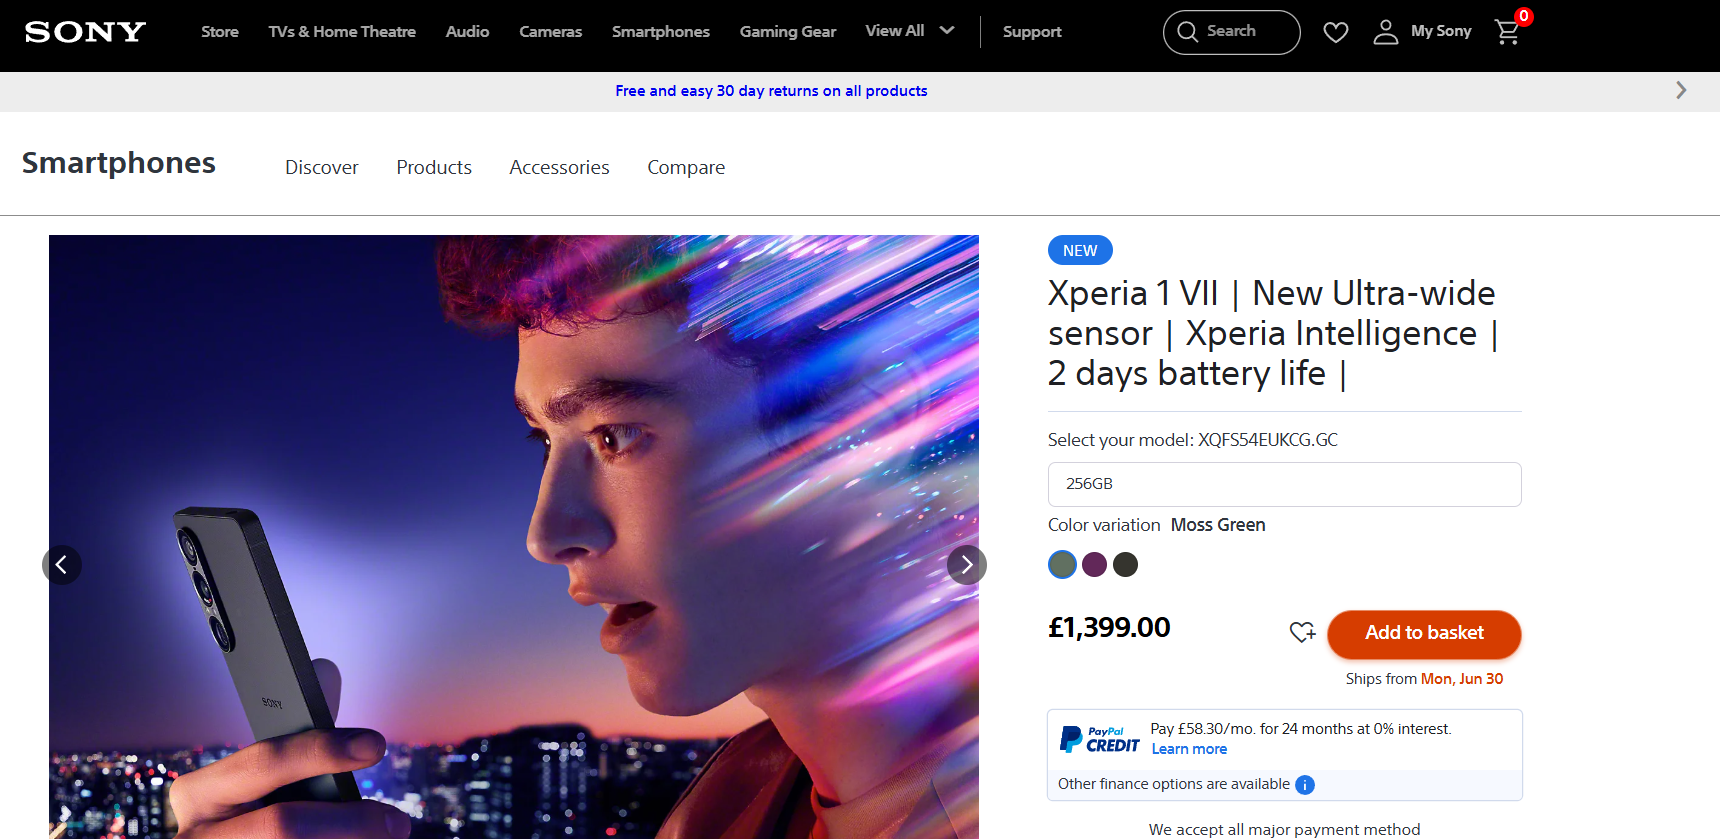This screenshot has height=839, width=1720.
Task: Click the Mon, Jun 30 shipping date
Action: [x=1462, y=679]
